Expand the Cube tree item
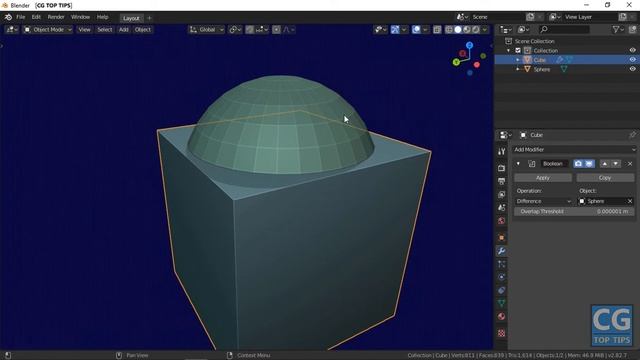 coord(518,60)
